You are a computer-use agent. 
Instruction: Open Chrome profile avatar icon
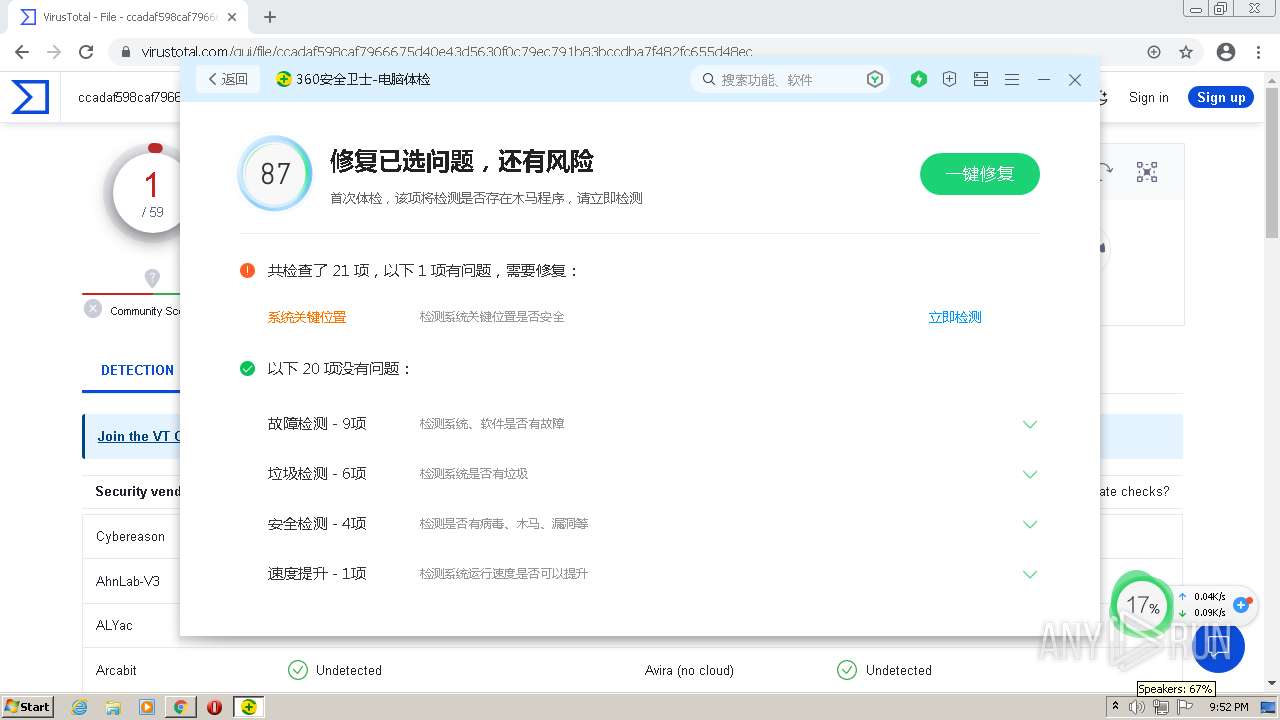pyautogui.click(x=1226, y=52)
